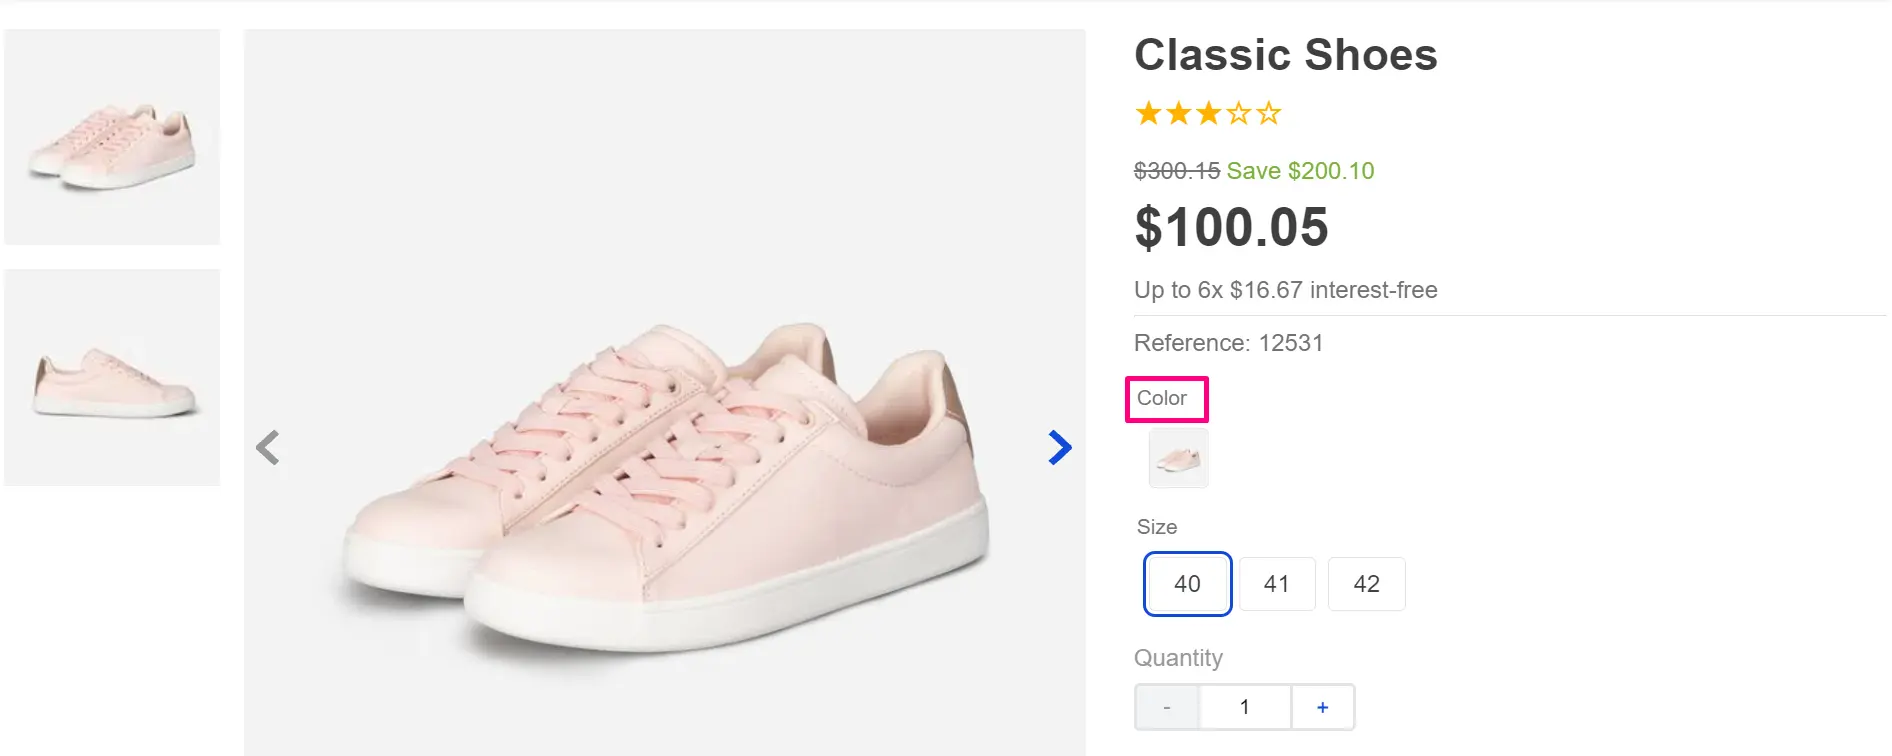Pick size 42
1892x756 pixels.
coord(1366,584)
